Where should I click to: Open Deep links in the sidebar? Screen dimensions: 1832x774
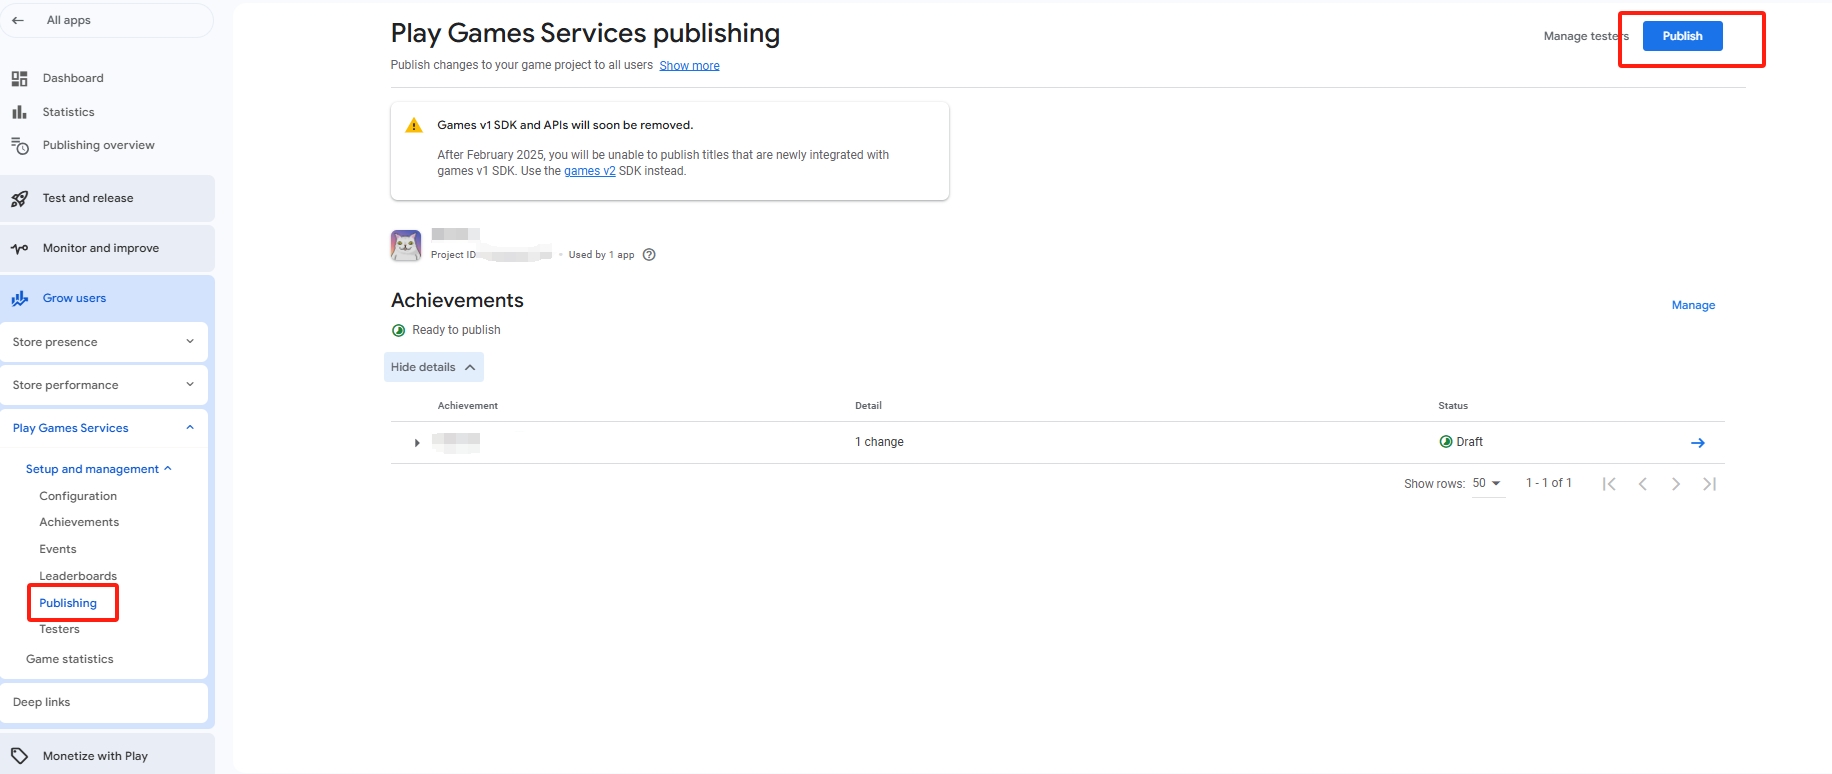(x=104, y=702)
